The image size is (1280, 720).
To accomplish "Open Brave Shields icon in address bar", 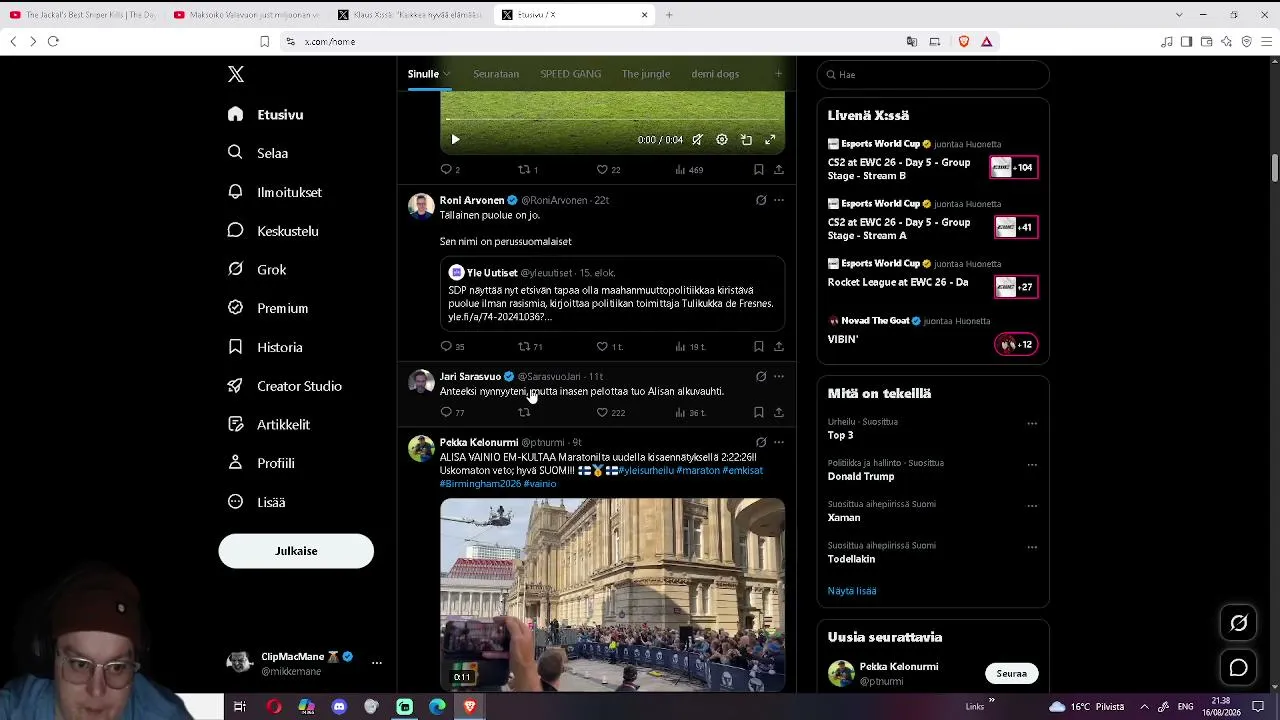I will [x=964, y=42].
